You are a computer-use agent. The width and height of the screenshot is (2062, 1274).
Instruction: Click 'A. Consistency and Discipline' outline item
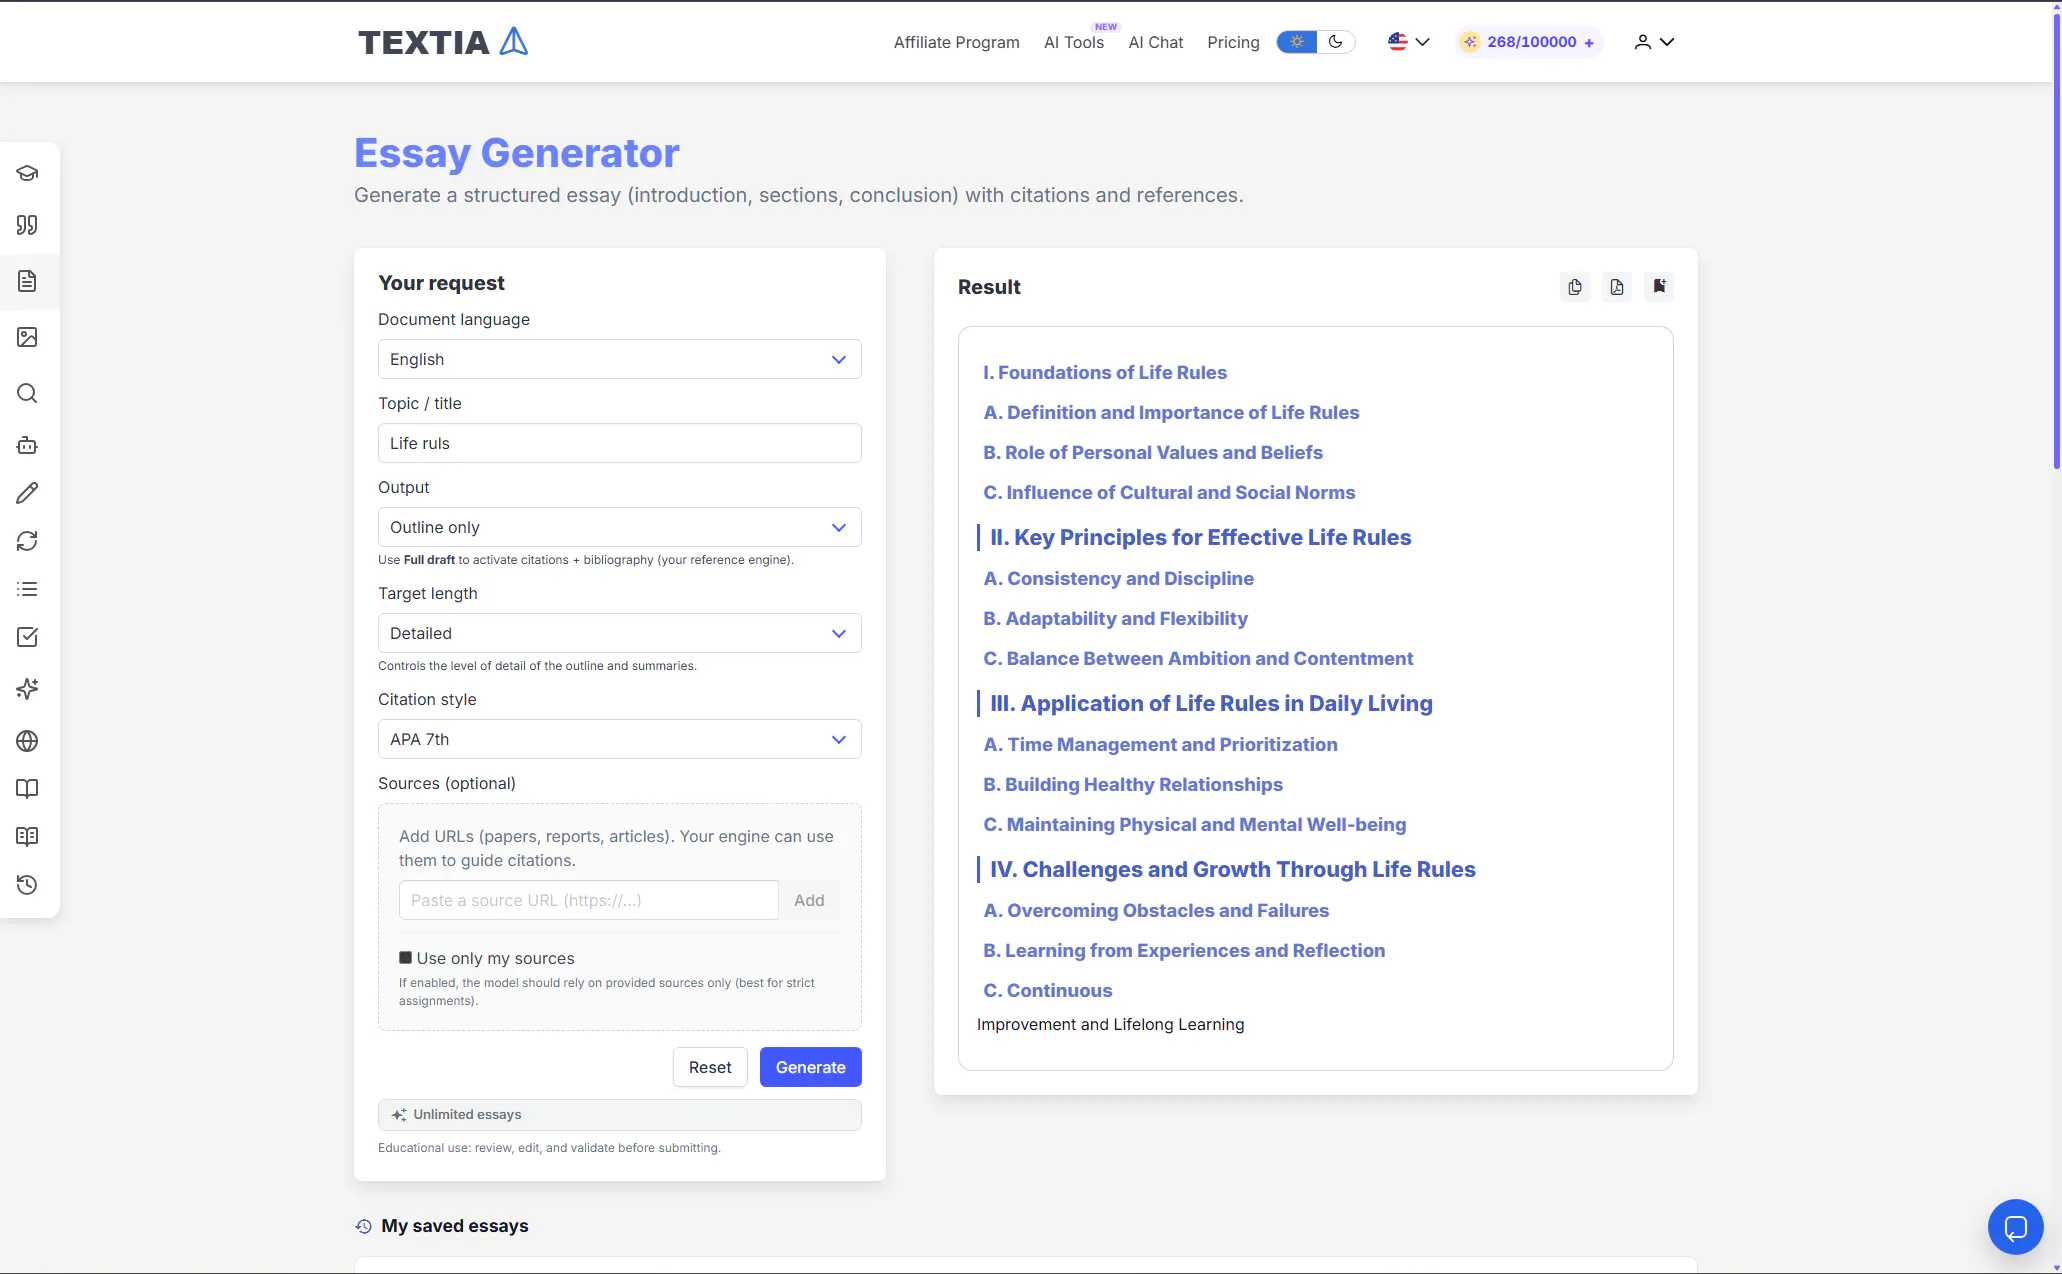(1118, 578)
